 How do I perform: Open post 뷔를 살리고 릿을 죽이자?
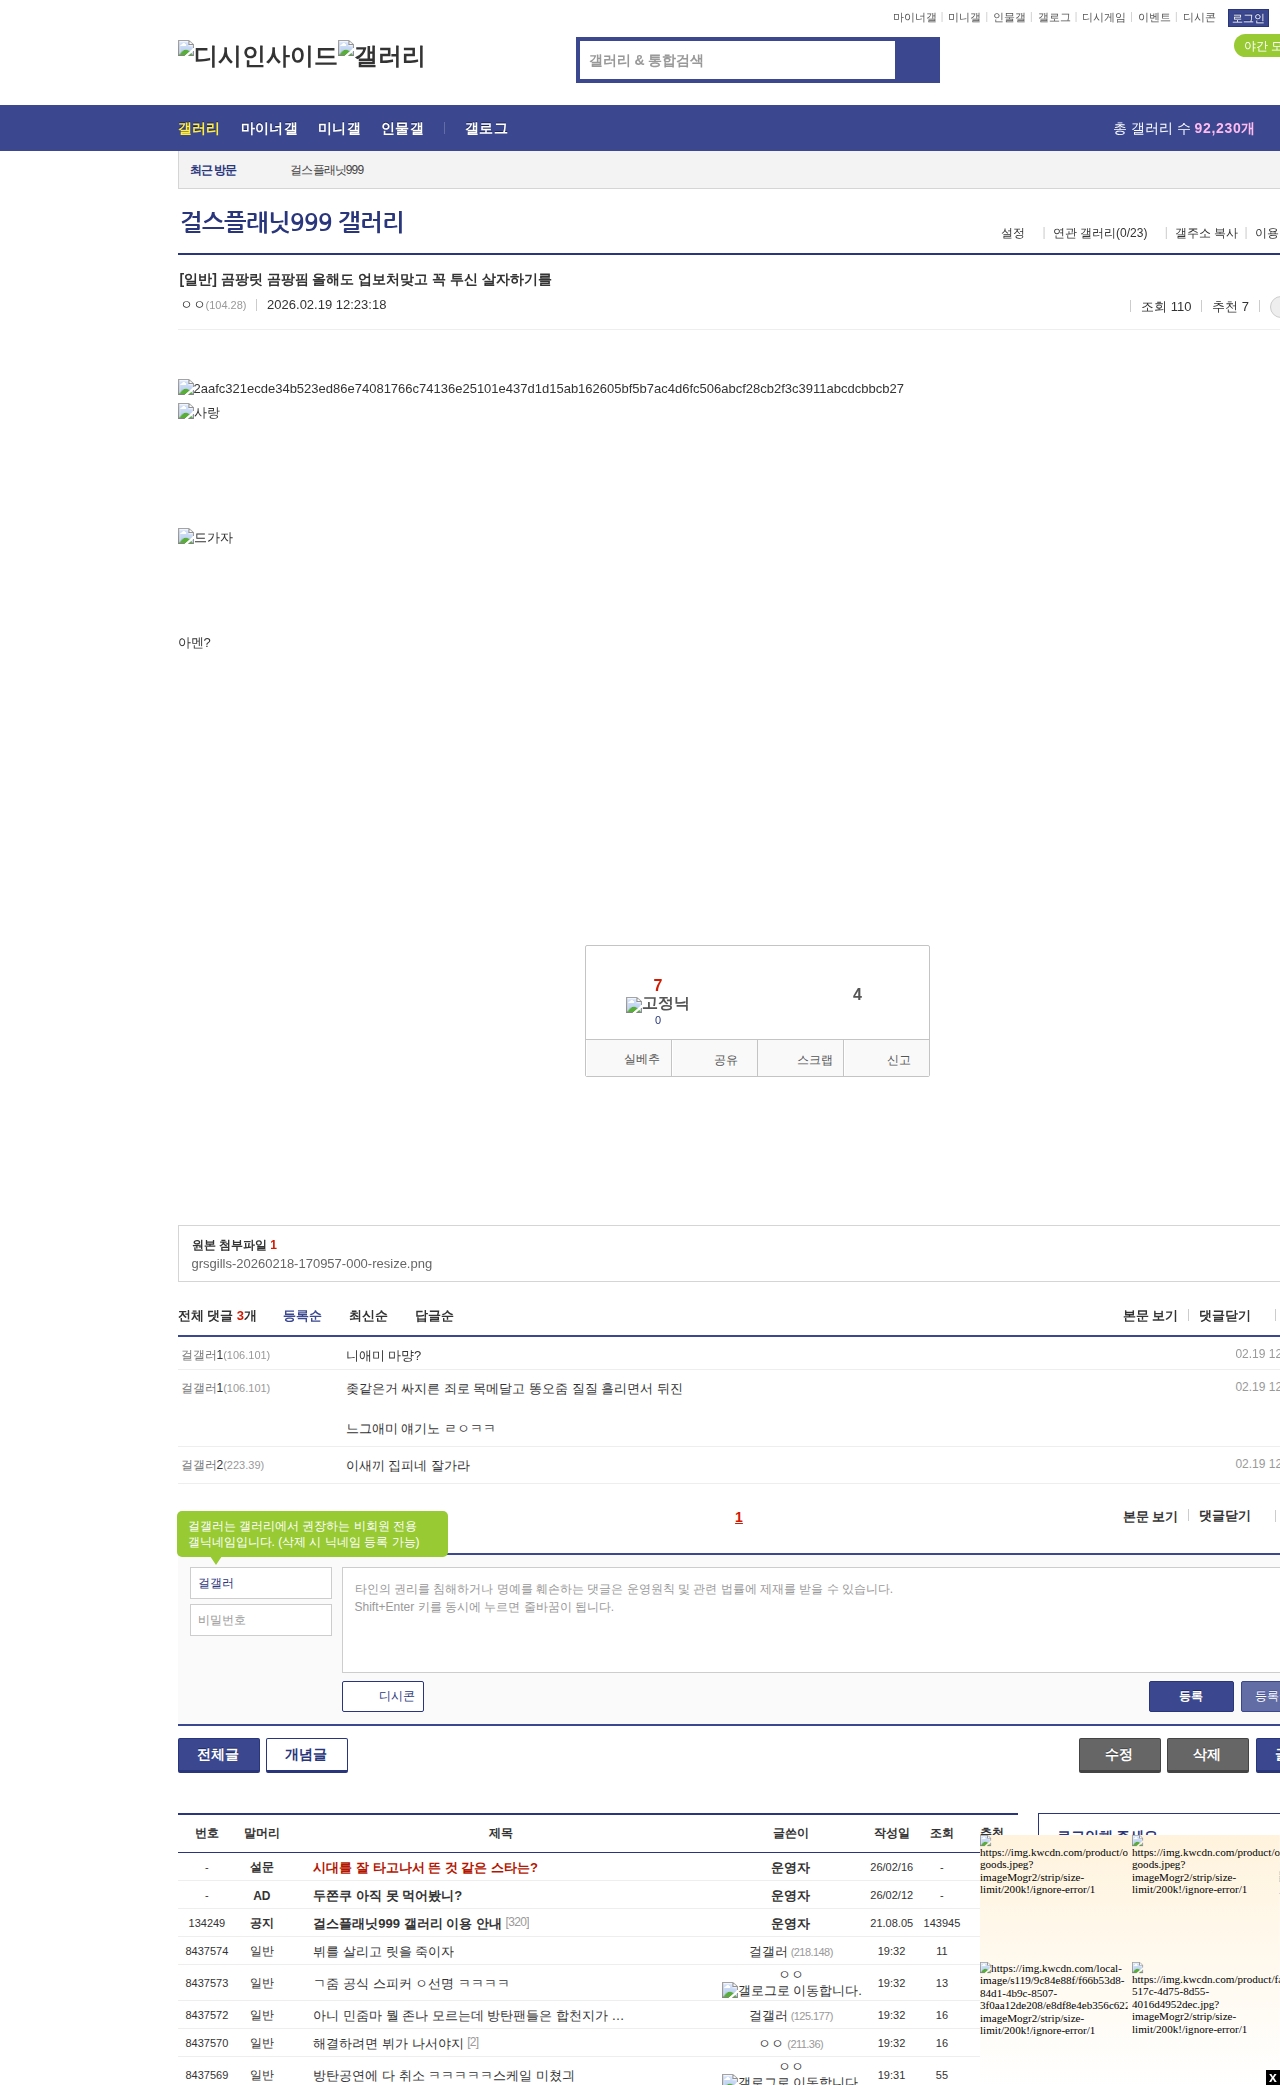click(x=383, y=1952)
